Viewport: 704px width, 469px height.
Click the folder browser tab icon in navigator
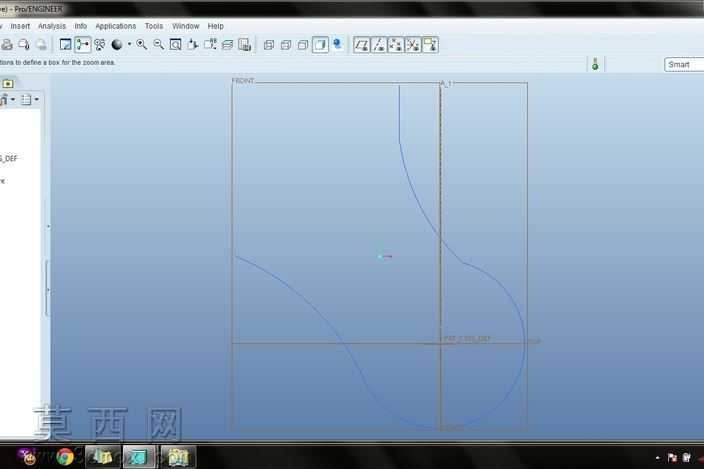coord(8,83)
